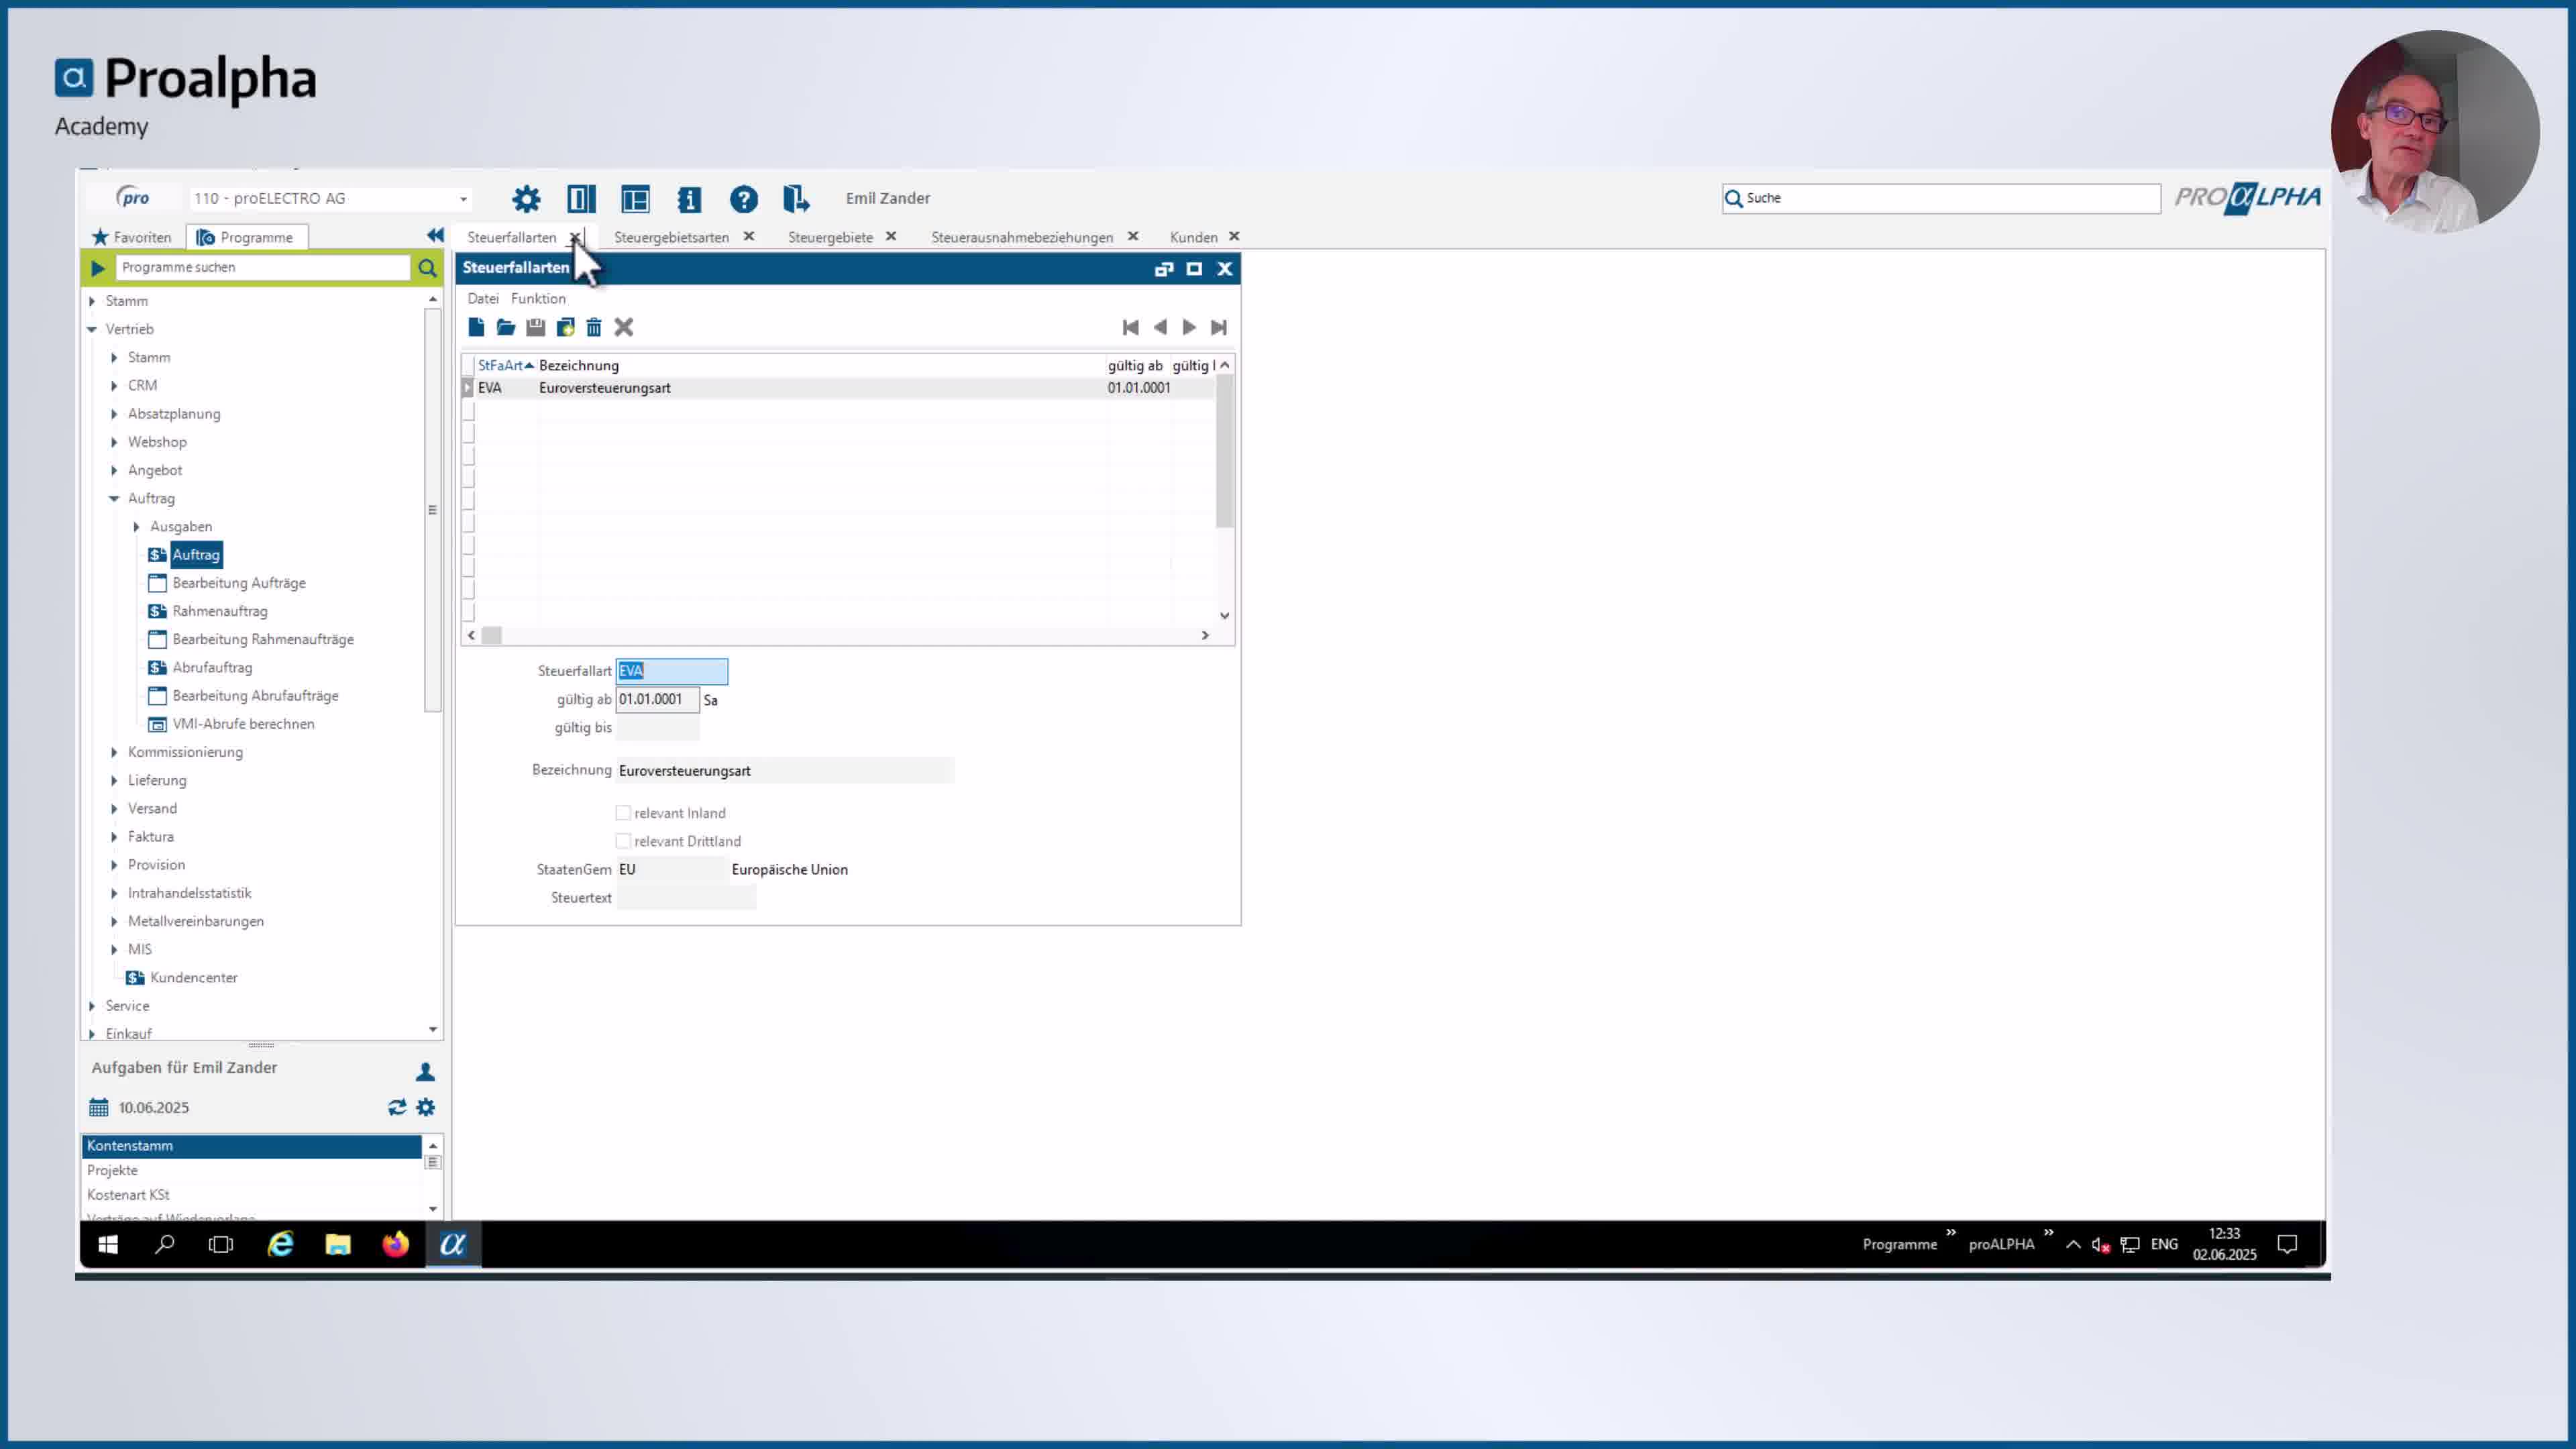Click the open folder icon in Steuerfallarten
This screenshot has width=2576, height=1449.
pos(505,327)
